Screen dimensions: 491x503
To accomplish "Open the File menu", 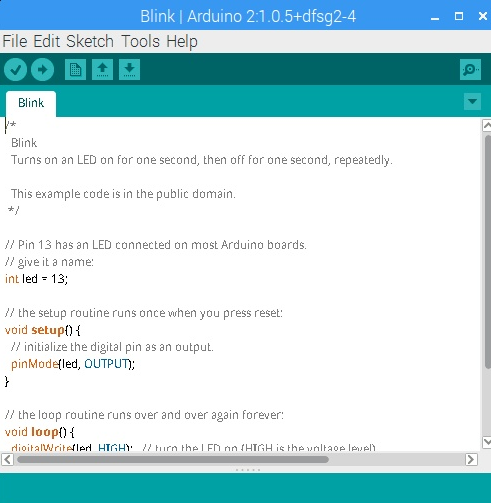I will [15, 41].
